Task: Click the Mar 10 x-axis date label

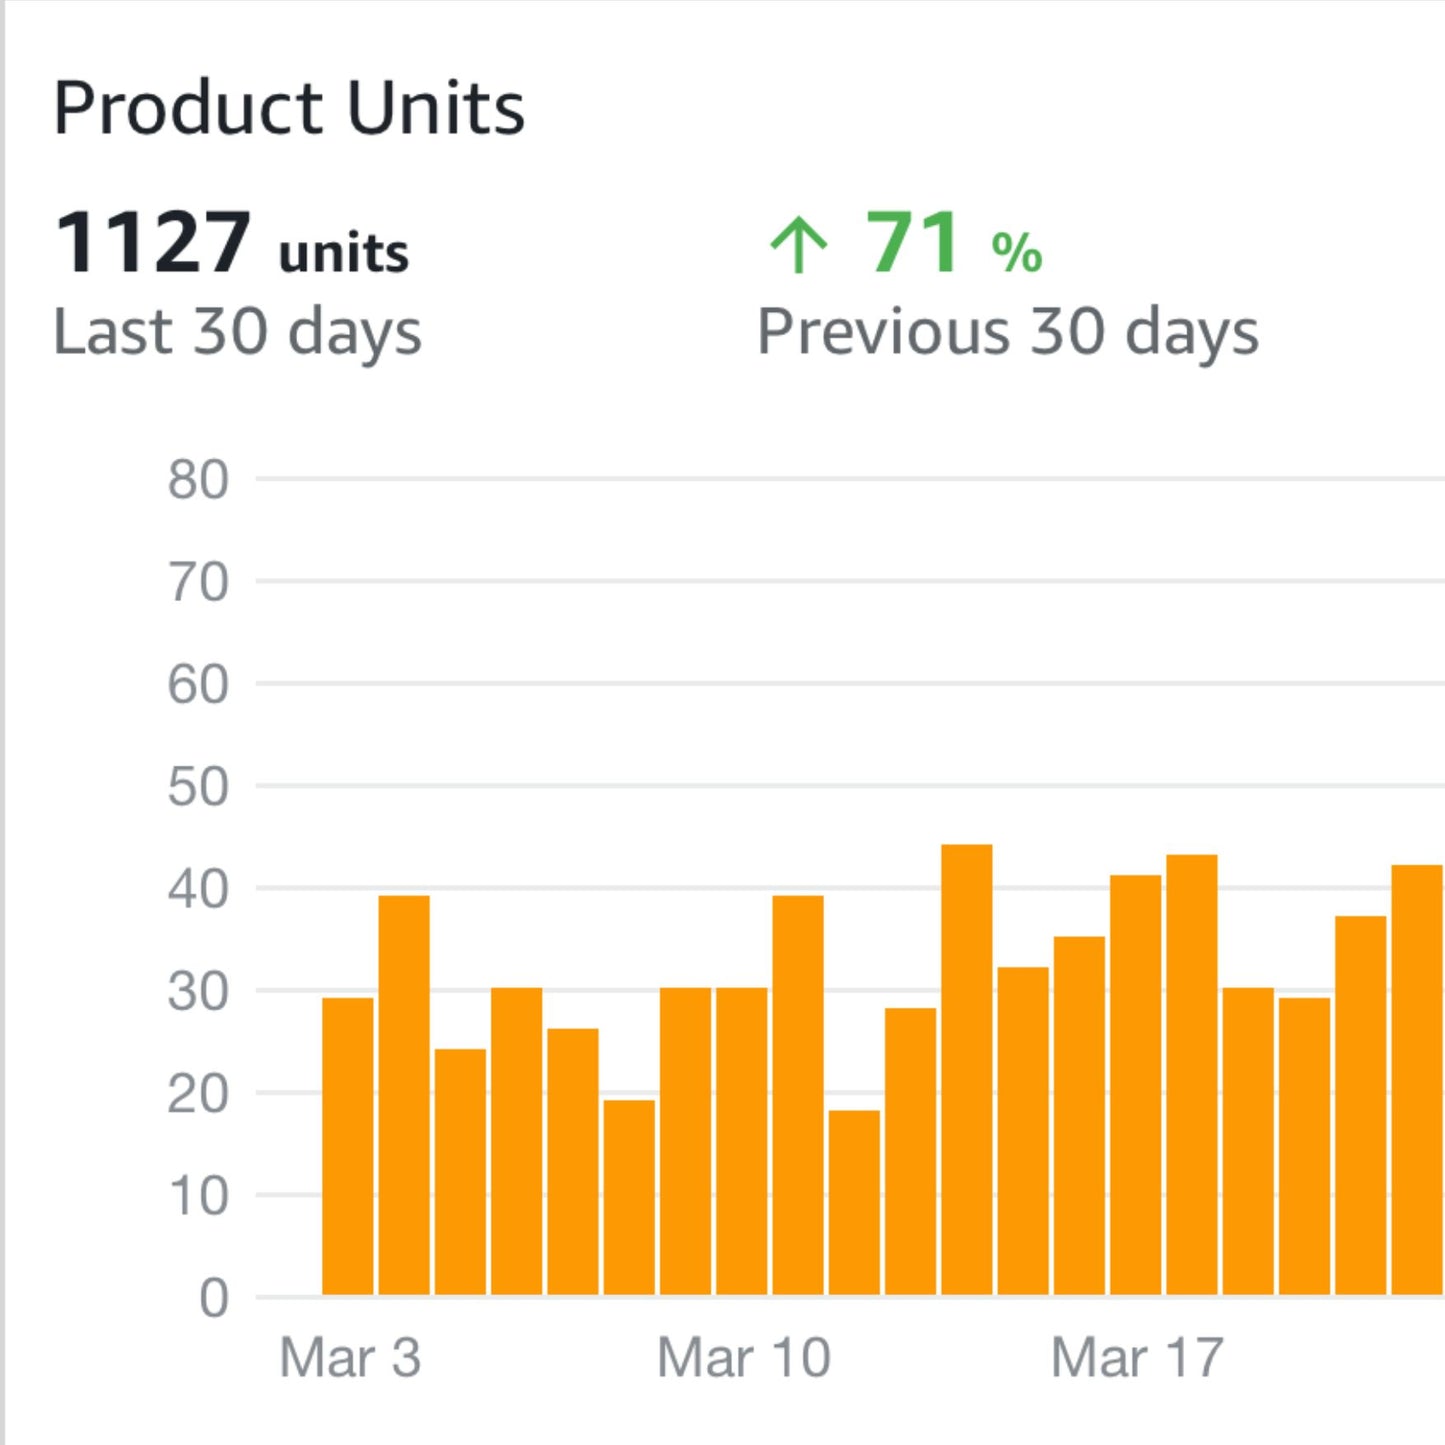Action: pyautogui.click(x=743, y=1358)
